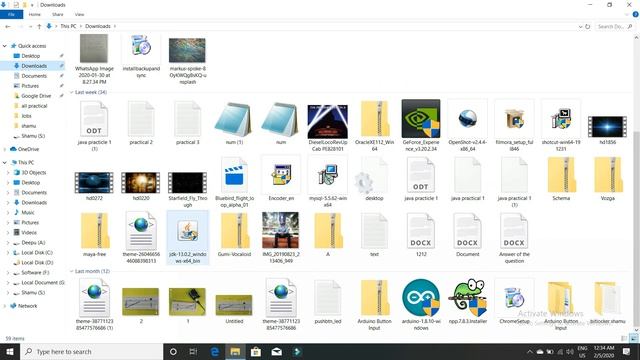Select the java practicle 1 (1) ODT file
Image resolution: width=640 pixels, height=360 pixels.
(94, 119)
